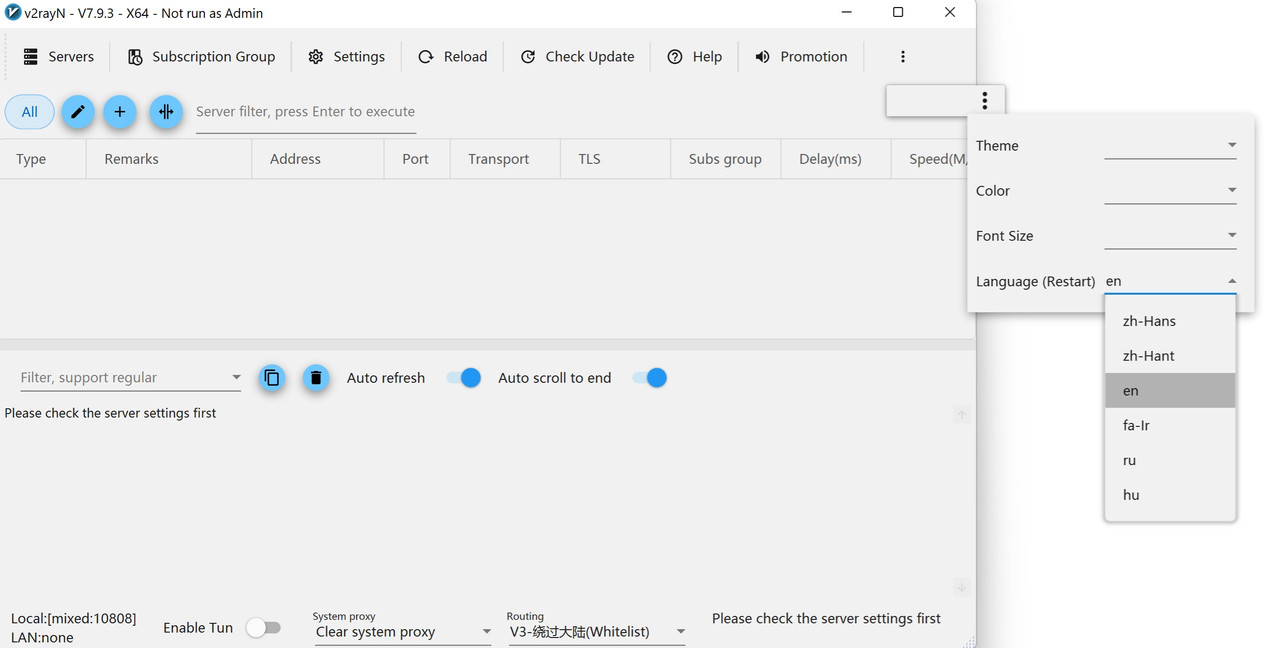Expand the Font Size dropdown
The height and width of the screenshot is (648, 1280).
point(1170,235)
